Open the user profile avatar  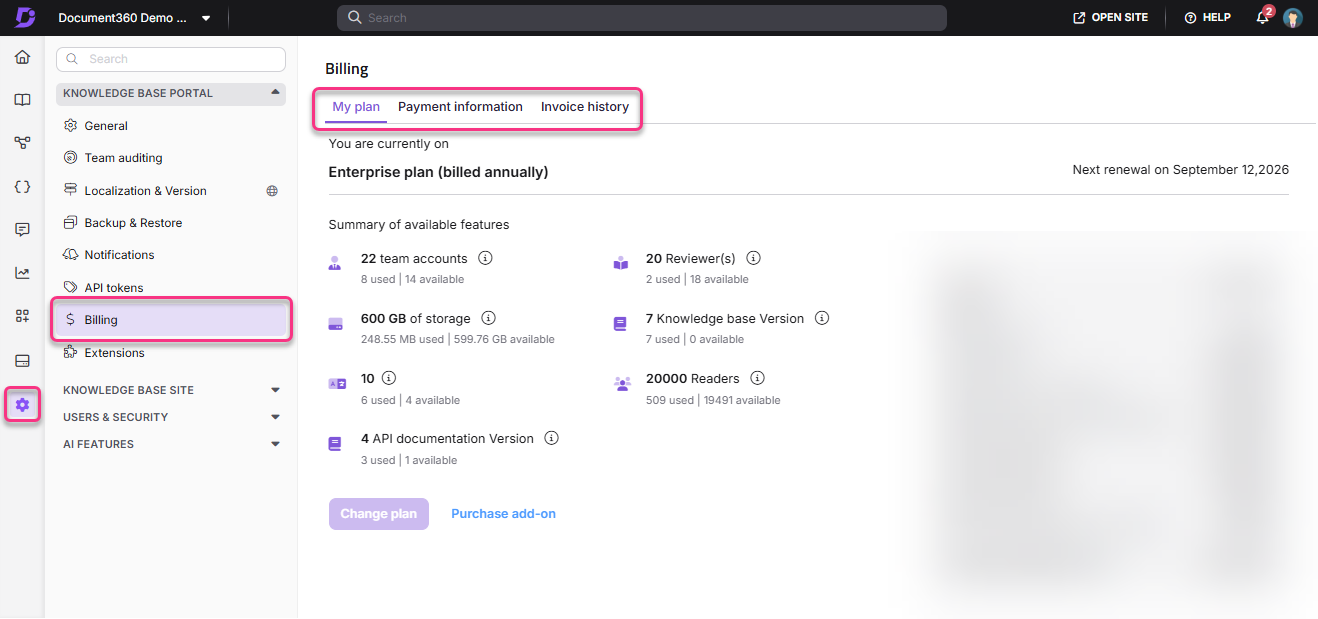tap(1293, 18)
